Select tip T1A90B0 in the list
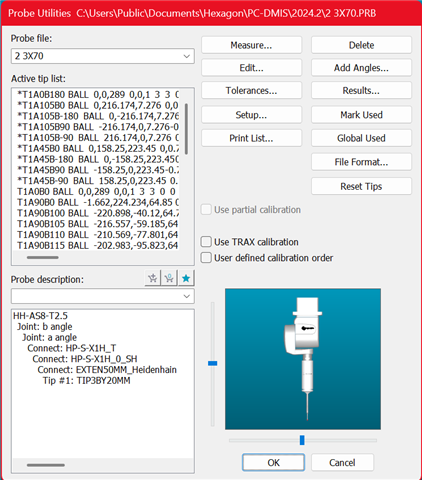The height and width of the screenshot is (480, 422). (x=98, y=202)
